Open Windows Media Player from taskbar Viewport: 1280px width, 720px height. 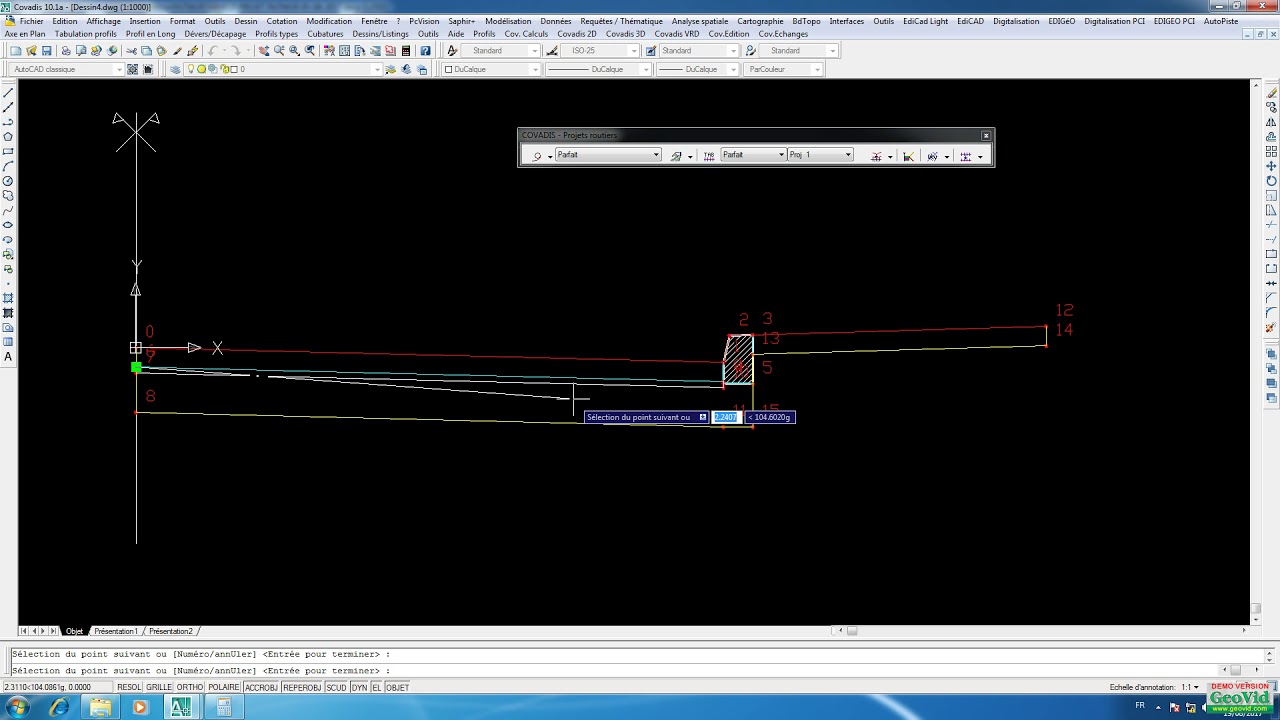[x=140, y=708]
